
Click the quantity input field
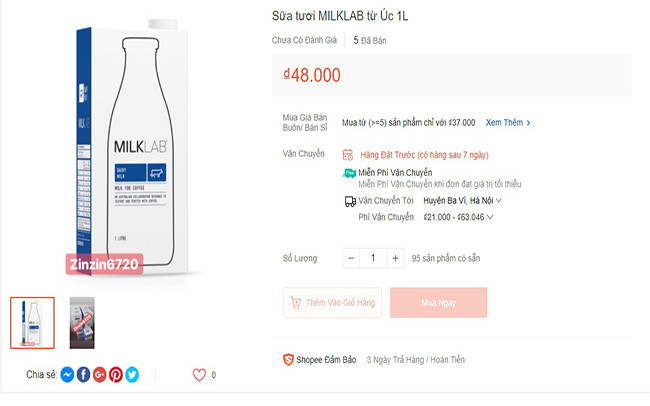click(373, 258)
